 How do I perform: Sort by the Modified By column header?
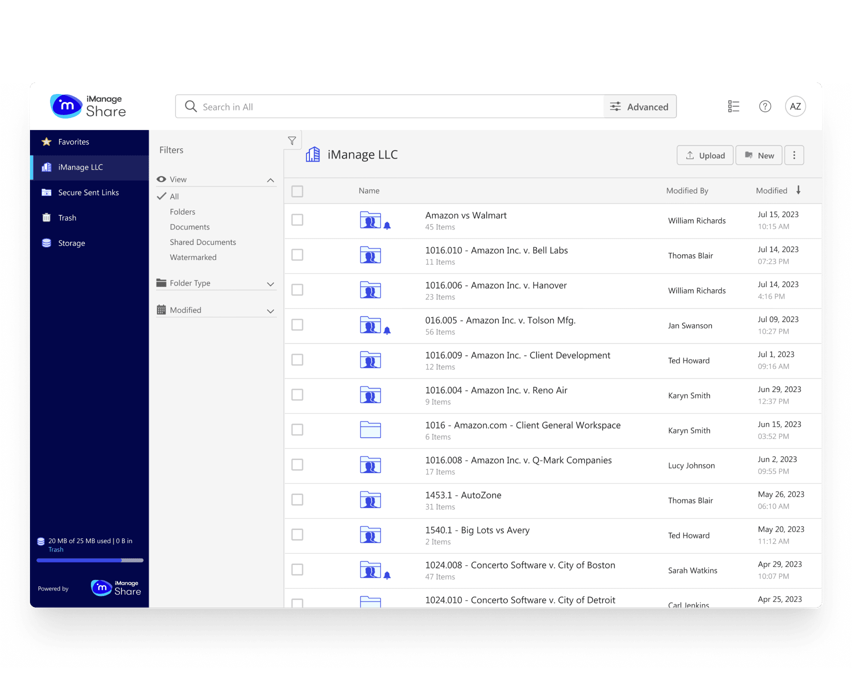pyautogui.click(x=687, y=191)
